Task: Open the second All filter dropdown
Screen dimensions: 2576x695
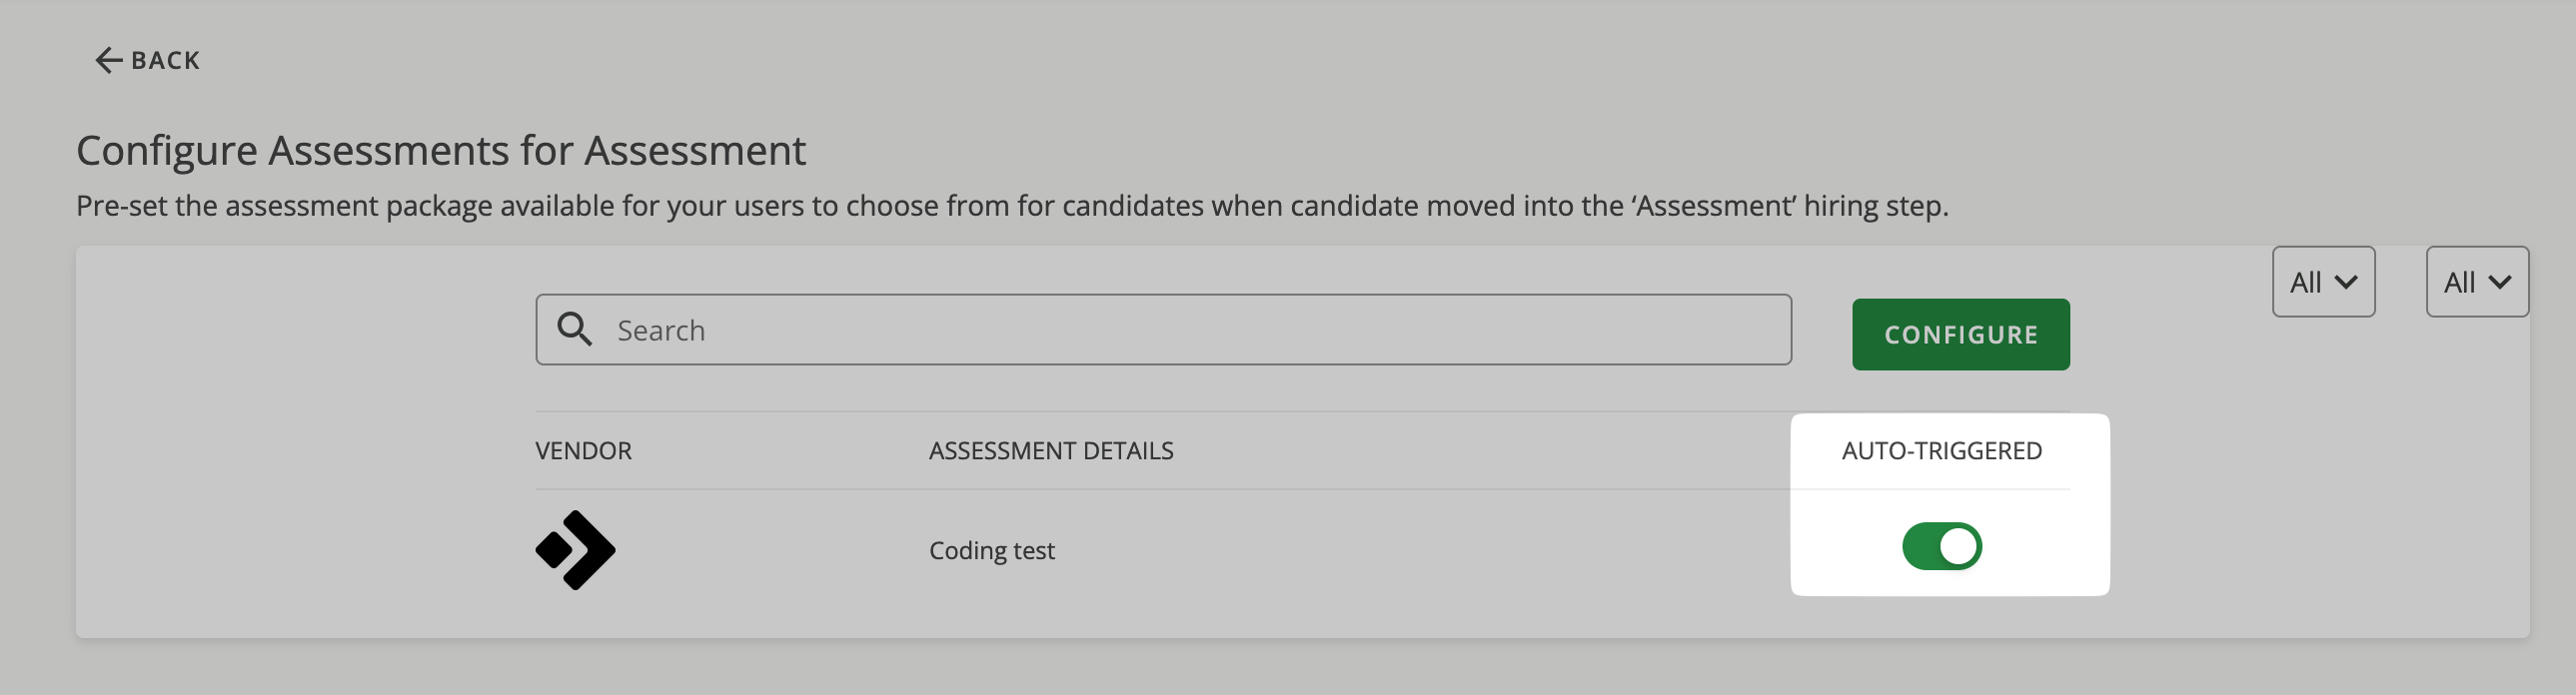Action: pos(2477,282)
